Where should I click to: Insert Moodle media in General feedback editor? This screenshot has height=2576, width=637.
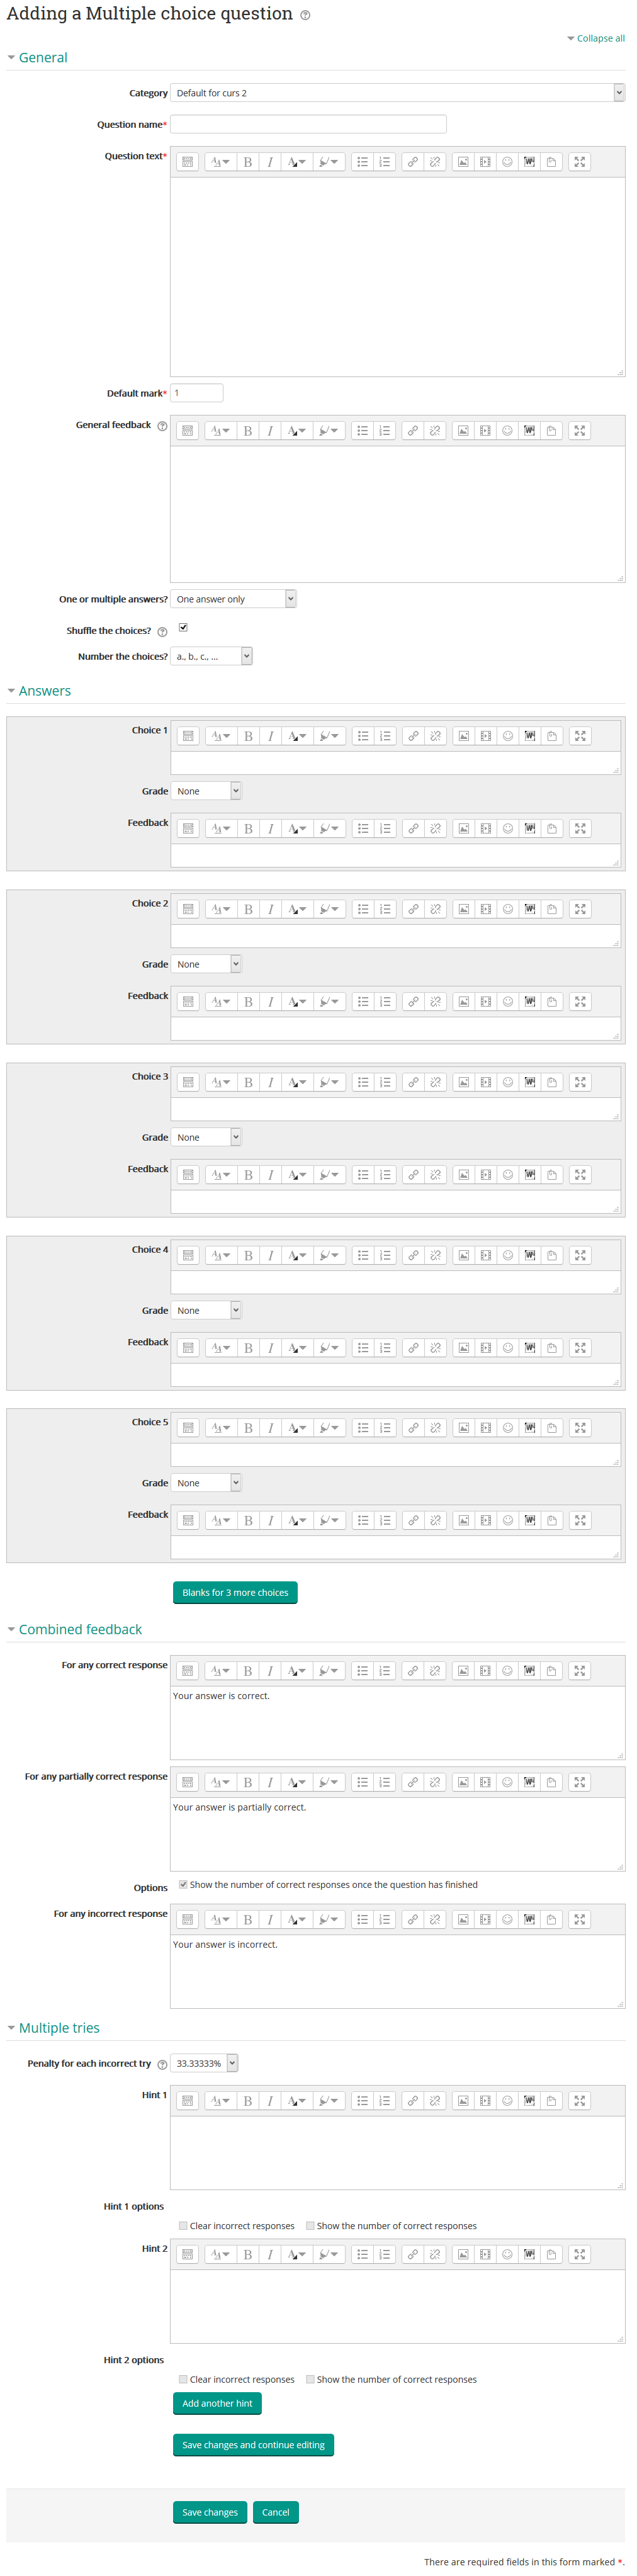tap(485, 431)
